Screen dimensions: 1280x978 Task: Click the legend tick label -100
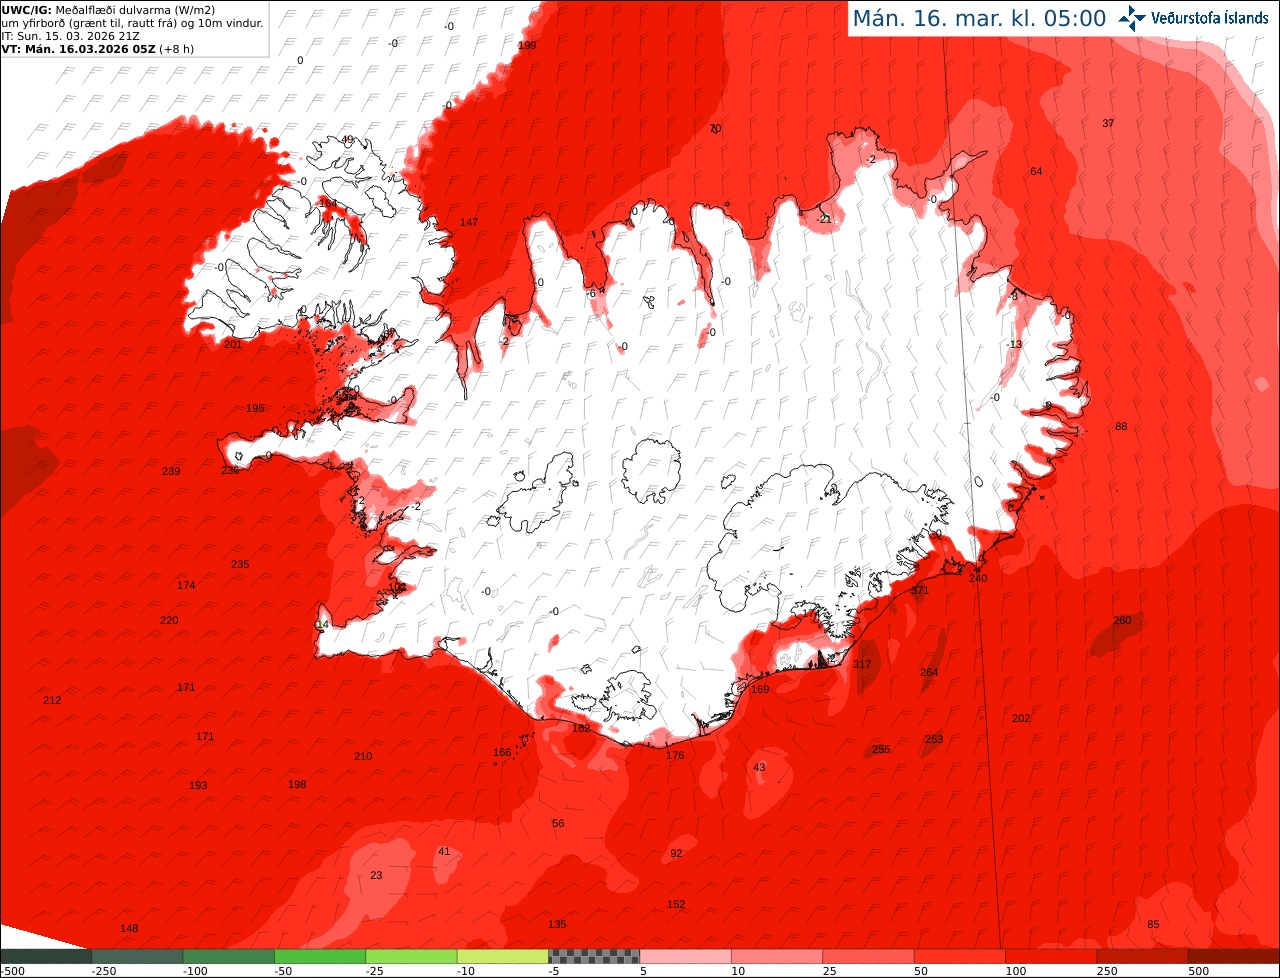195,971
